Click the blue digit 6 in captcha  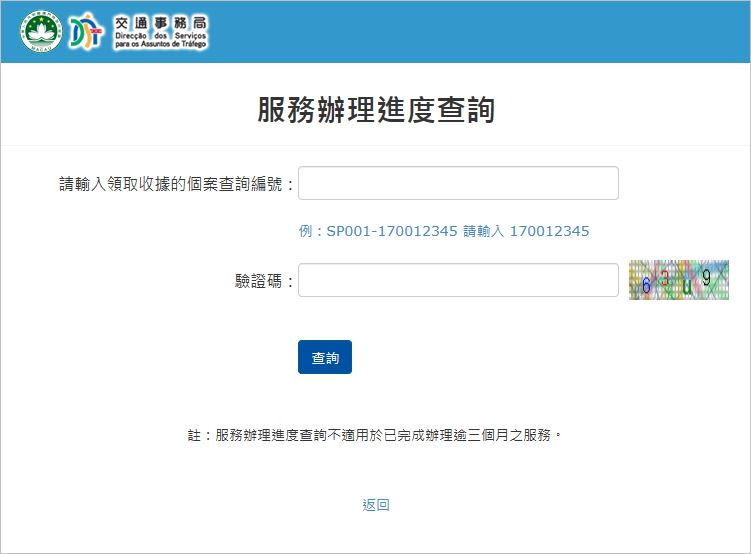[646, 285]
